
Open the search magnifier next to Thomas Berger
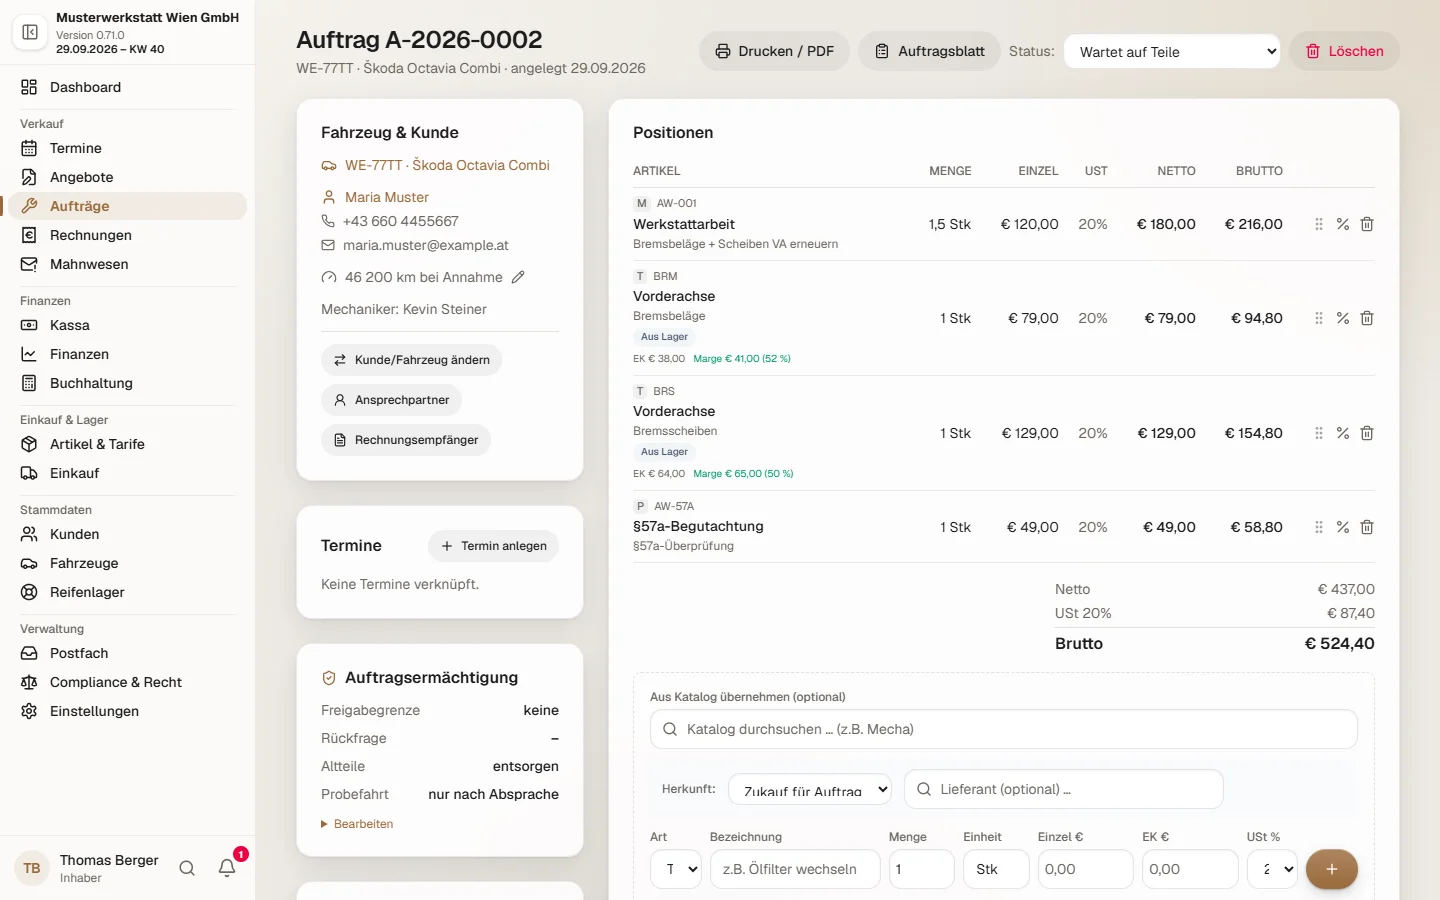pos(187,868)
